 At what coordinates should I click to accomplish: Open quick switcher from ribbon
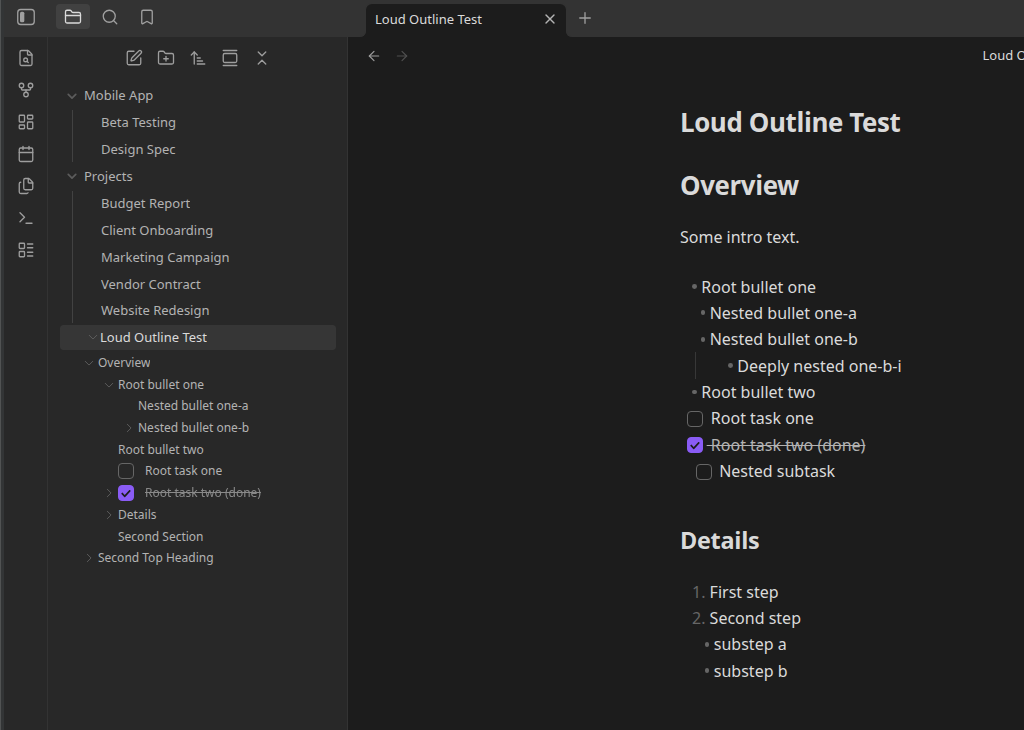click(26, 58)
